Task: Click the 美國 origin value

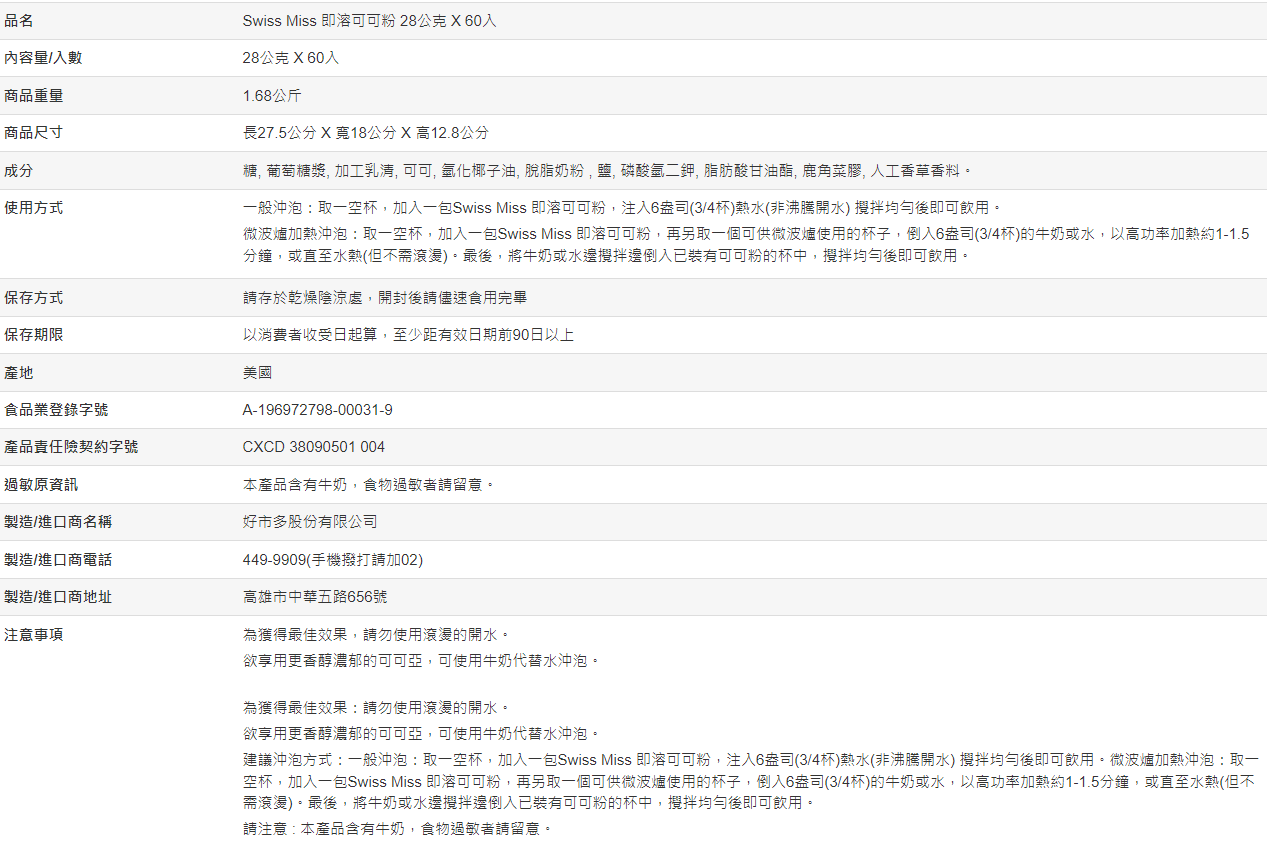Action: 257,373
